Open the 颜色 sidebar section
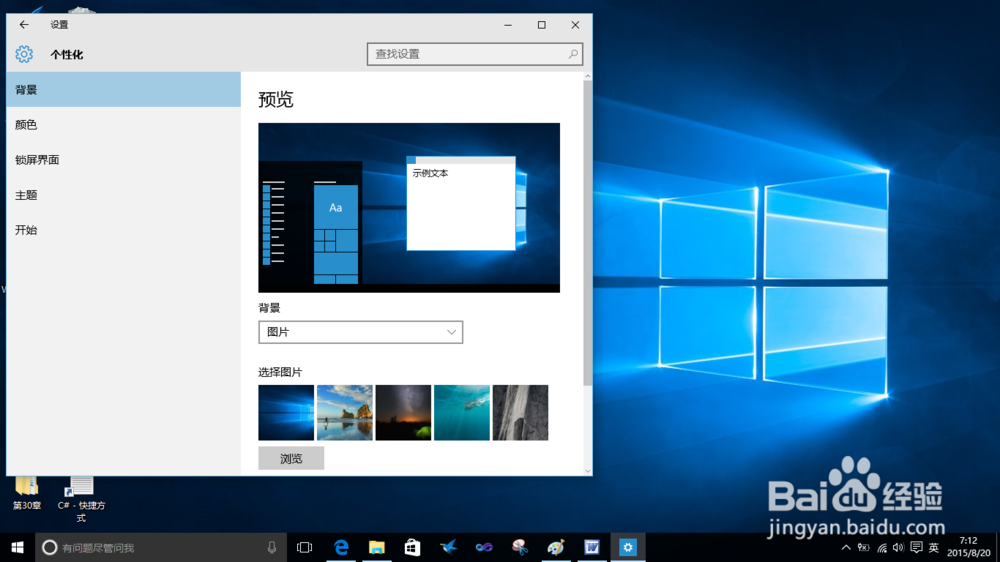 124,124
